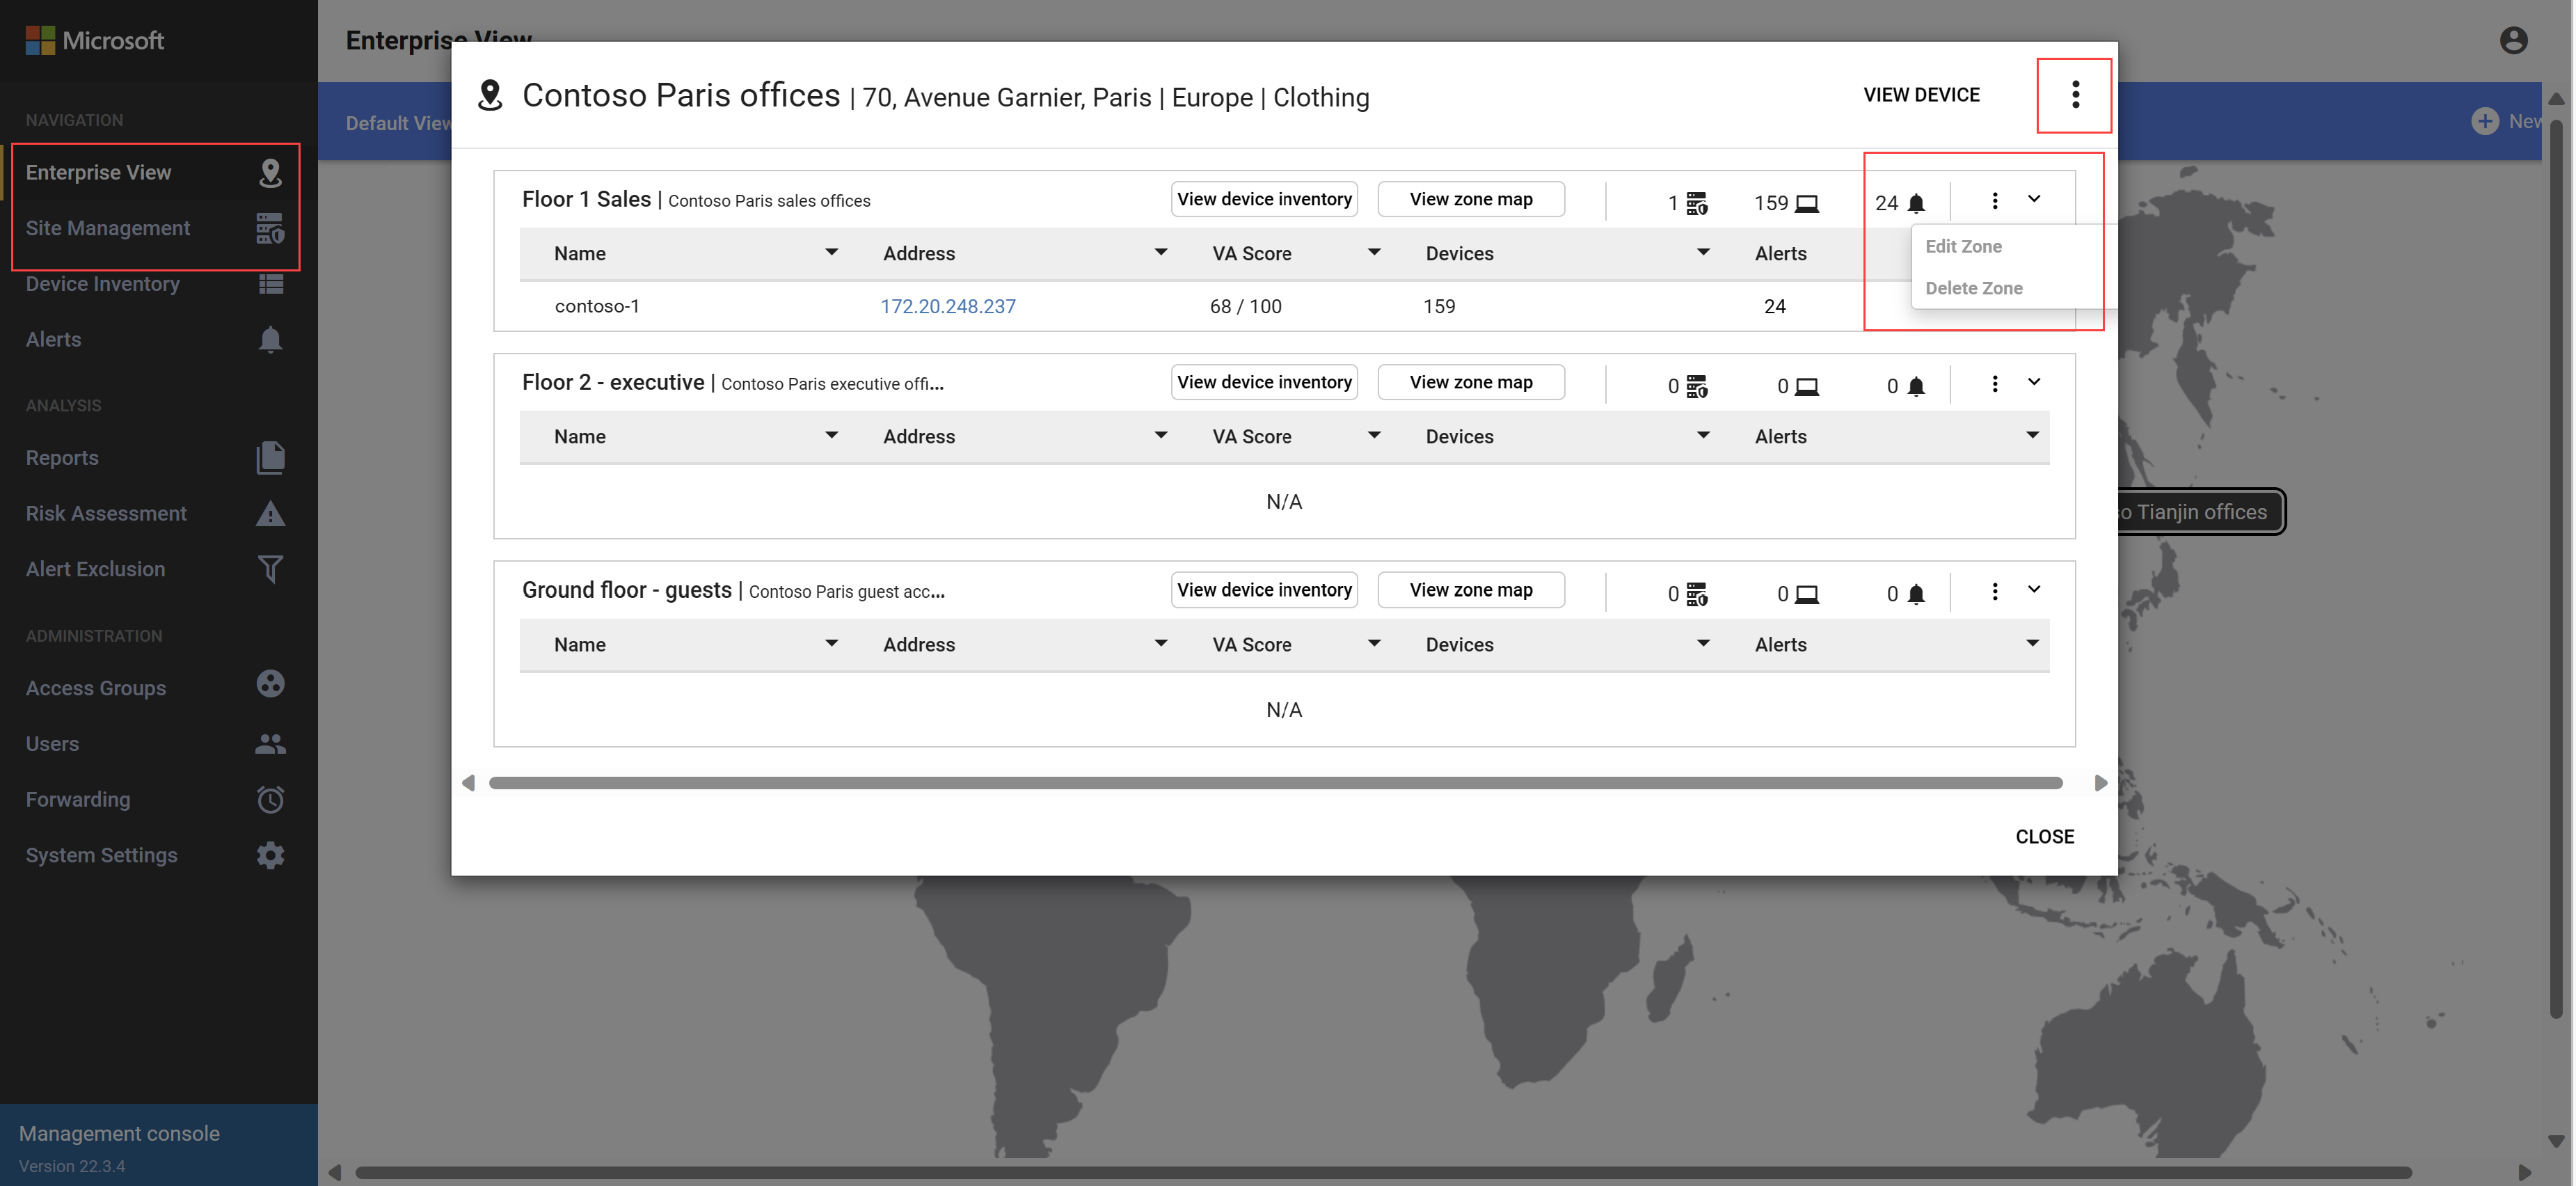2576x1186 pixels.
Task: Click the Reports documents icon
Action: [x=270, y=458]
